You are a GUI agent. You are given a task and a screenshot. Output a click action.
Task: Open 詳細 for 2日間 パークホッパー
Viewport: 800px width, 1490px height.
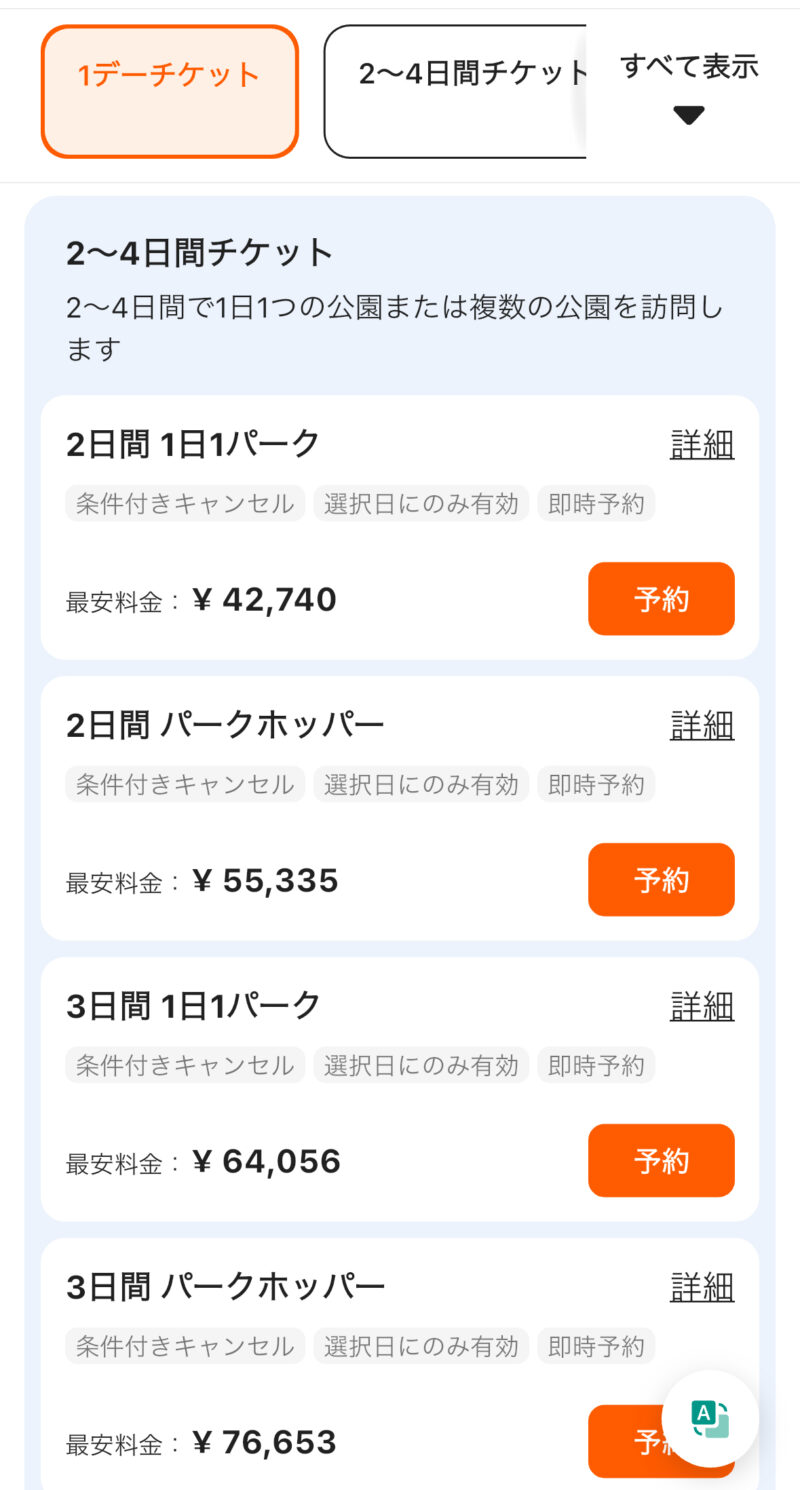click(702, 725)
